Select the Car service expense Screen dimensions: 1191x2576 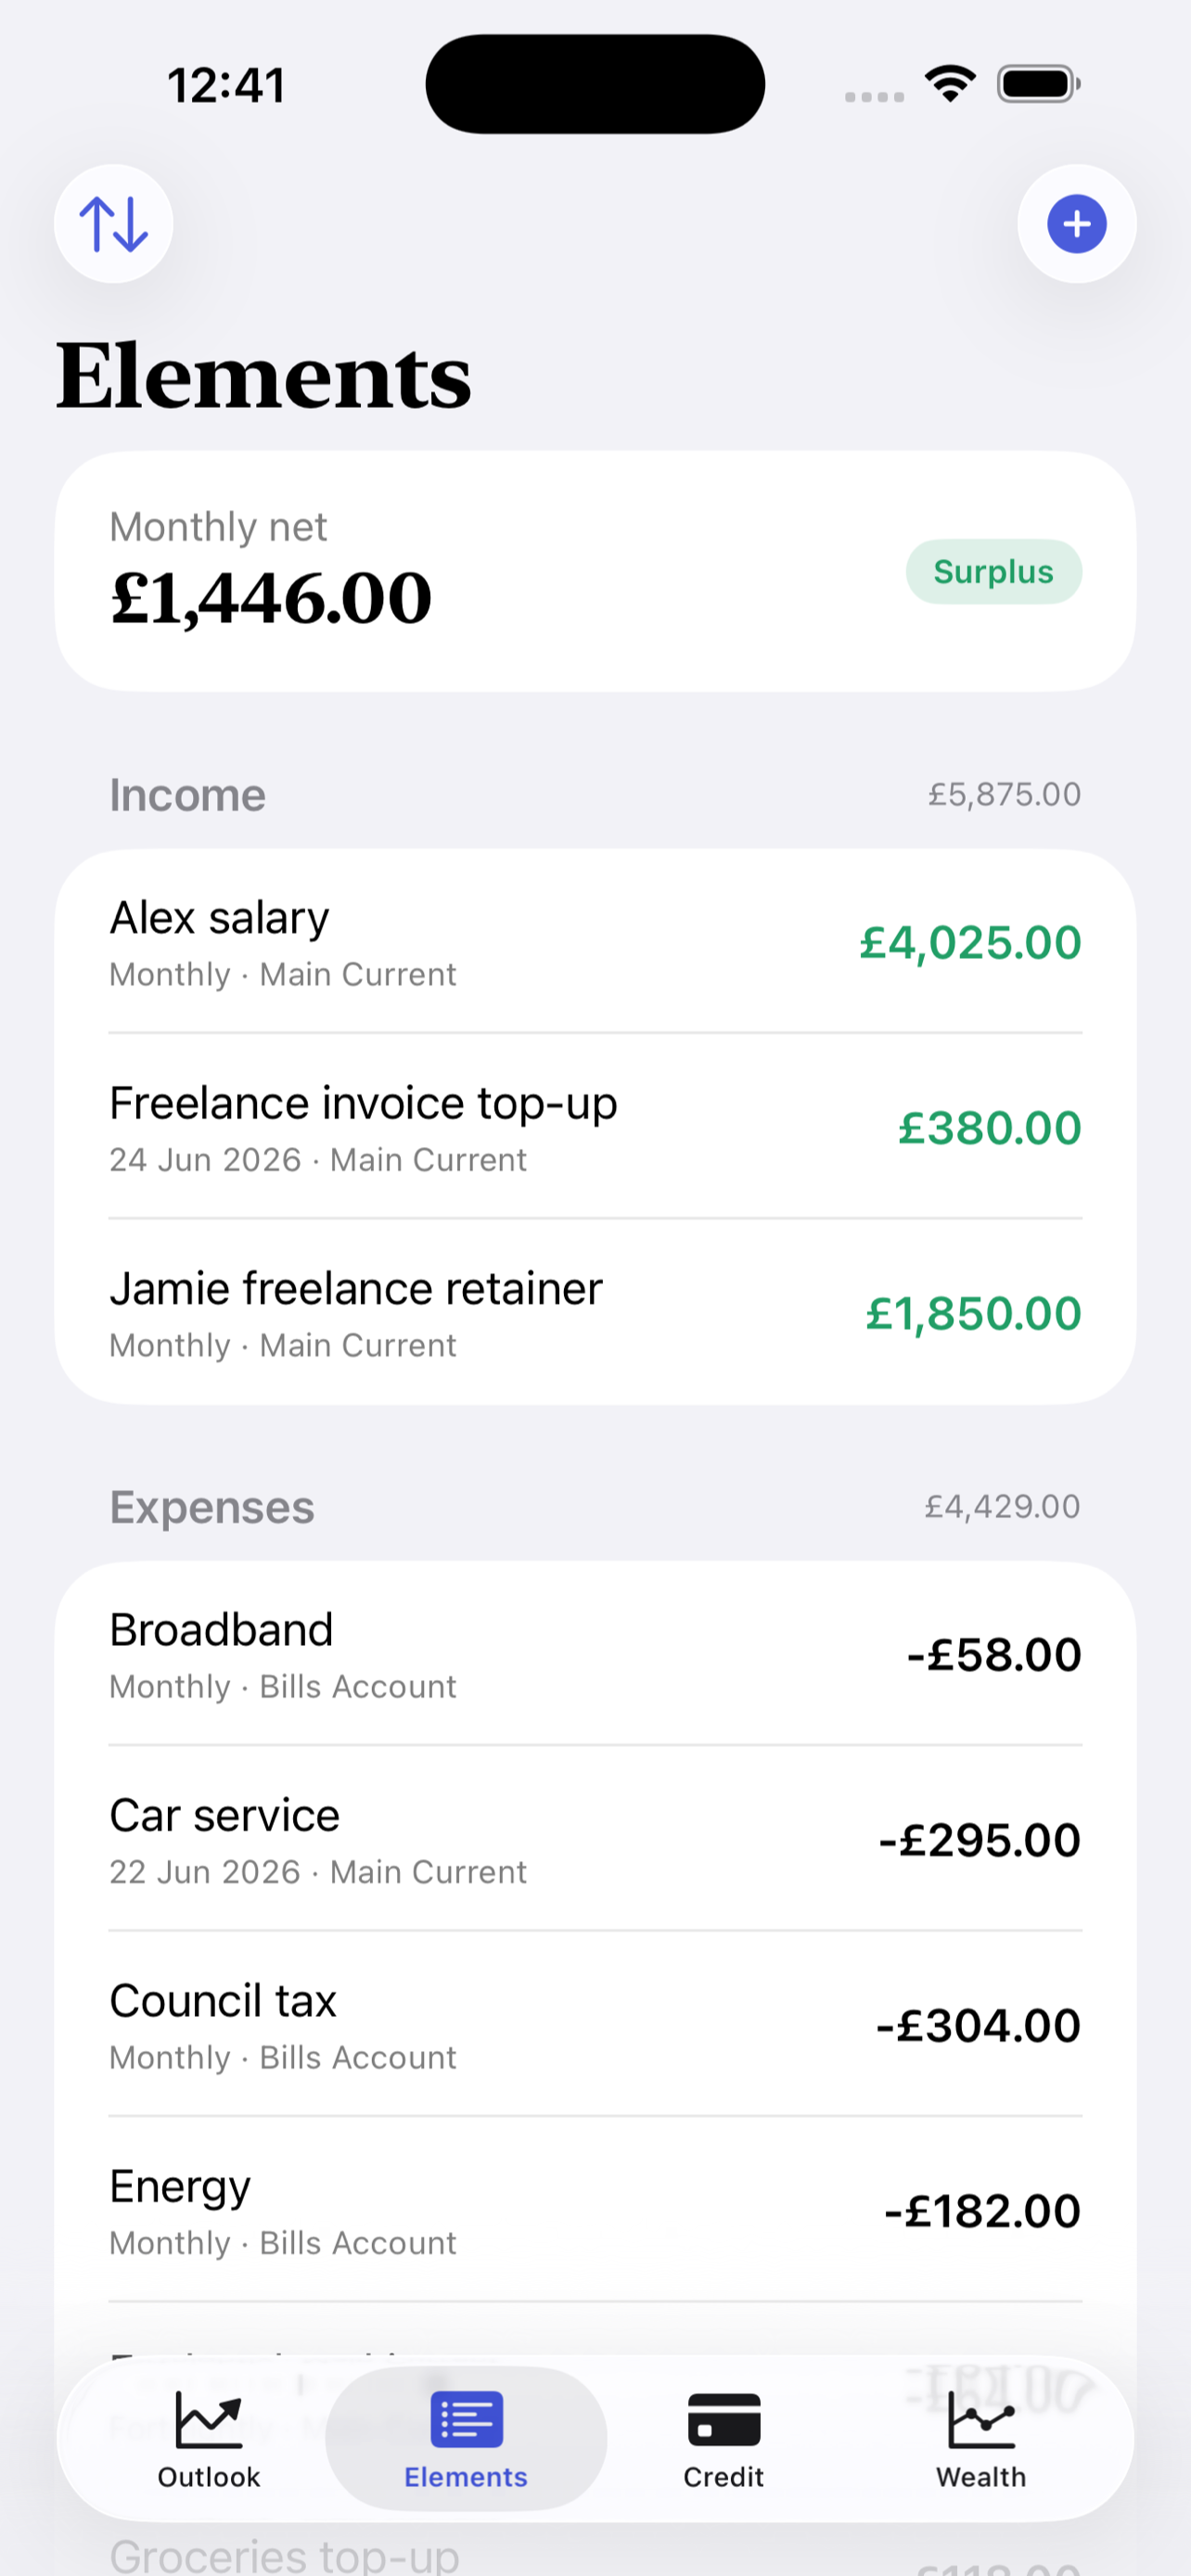[595, 1839]
